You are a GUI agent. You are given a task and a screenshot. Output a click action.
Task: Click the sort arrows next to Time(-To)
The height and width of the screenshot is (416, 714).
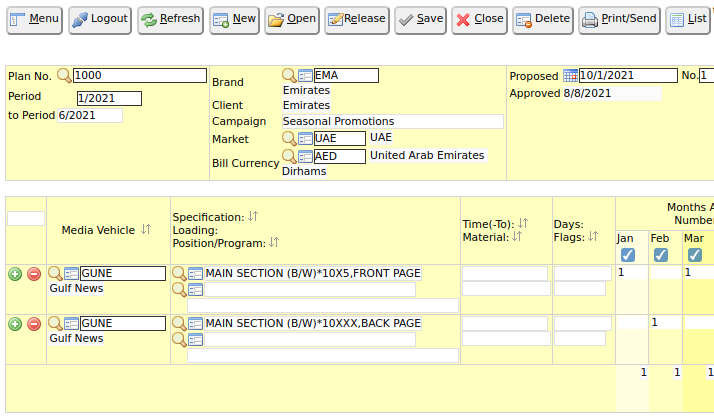523,223
